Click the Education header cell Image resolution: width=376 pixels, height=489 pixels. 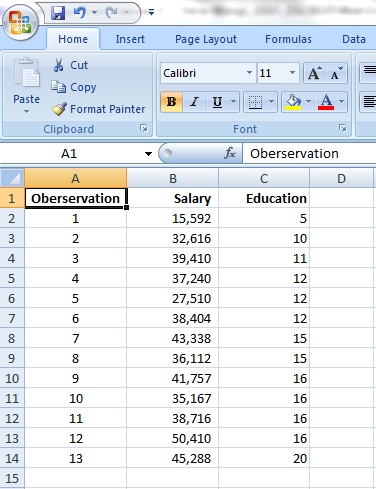264,198
